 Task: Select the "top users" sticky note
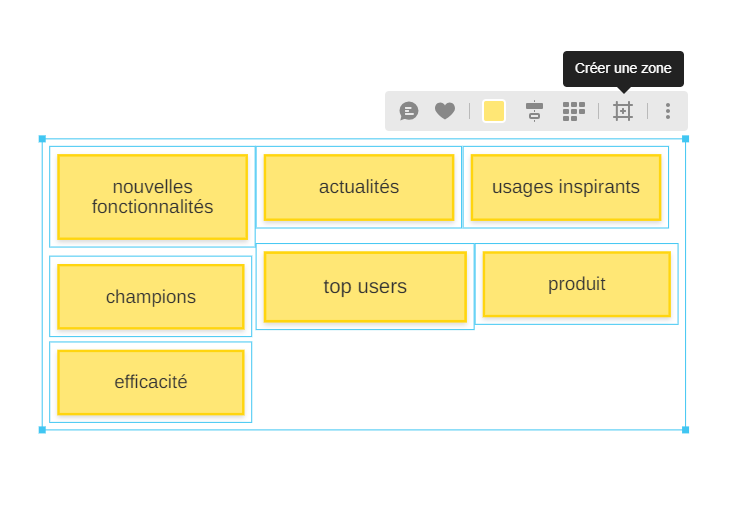coord(365,287)
